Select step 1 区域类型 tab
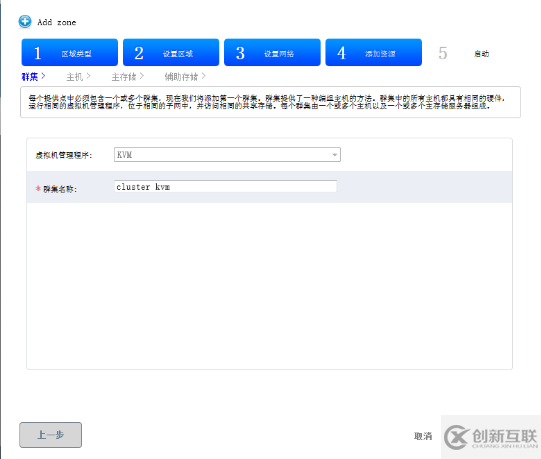Viewport: 541px width, 459px height. (70, 52)
